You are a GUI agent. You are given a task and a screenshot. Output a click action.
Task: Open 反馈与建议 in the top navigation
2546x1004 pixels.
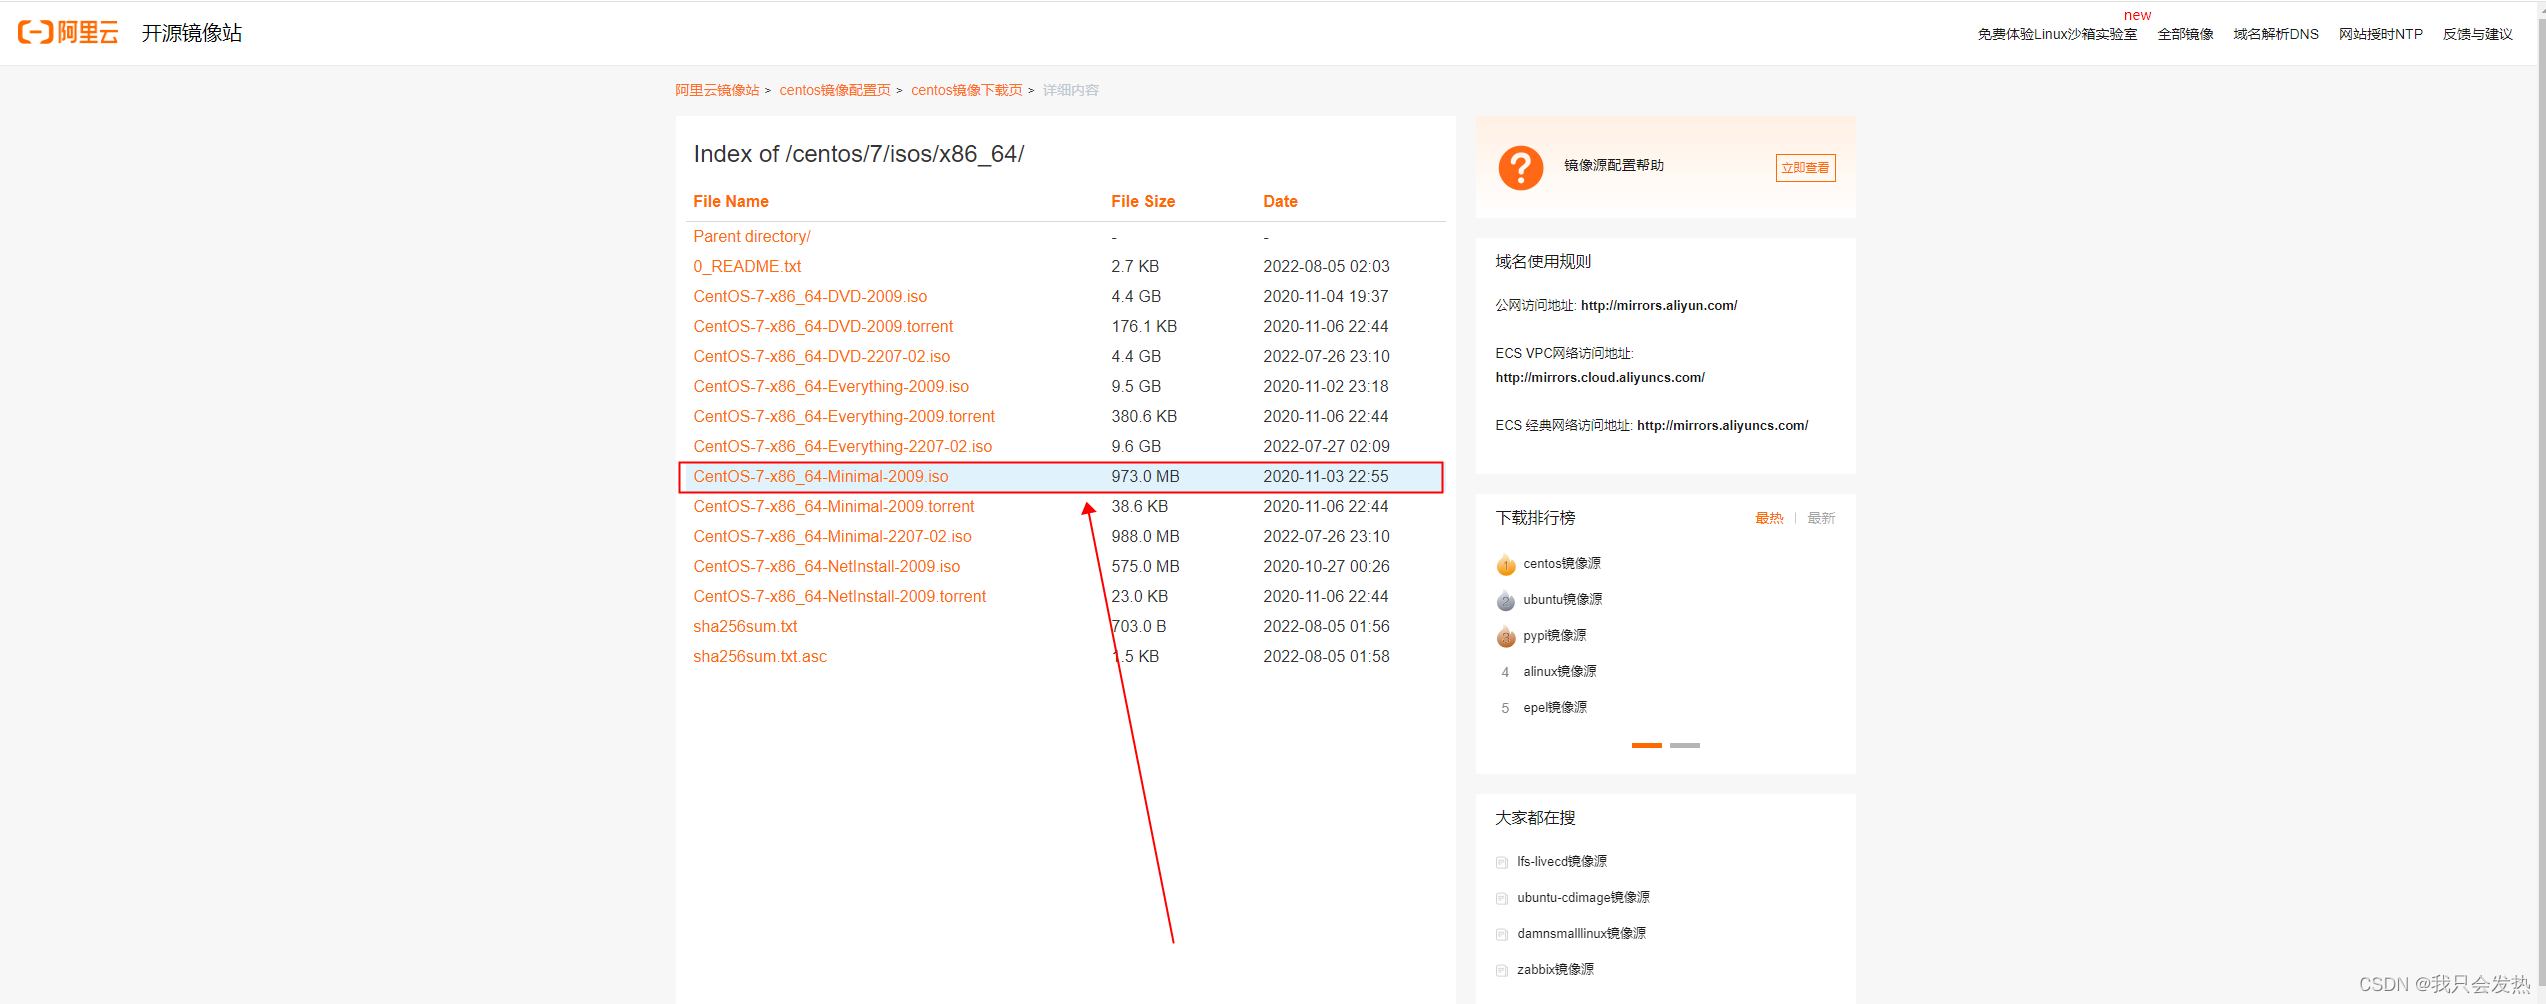coord(2477,34)
